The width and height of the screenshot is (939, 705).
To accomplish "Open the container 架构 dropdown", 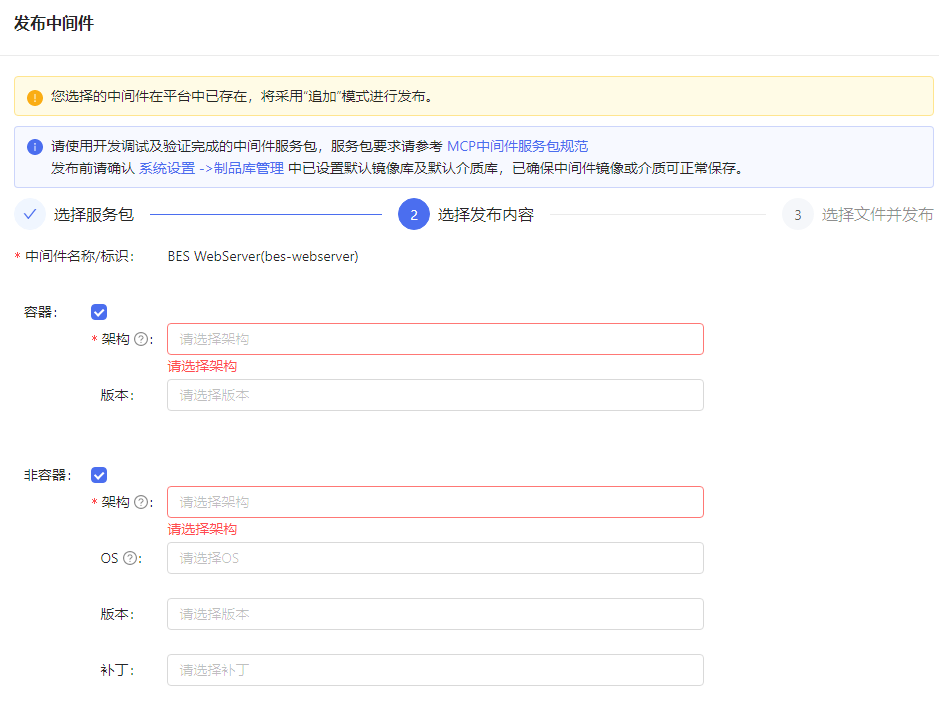I will [435, 339].
